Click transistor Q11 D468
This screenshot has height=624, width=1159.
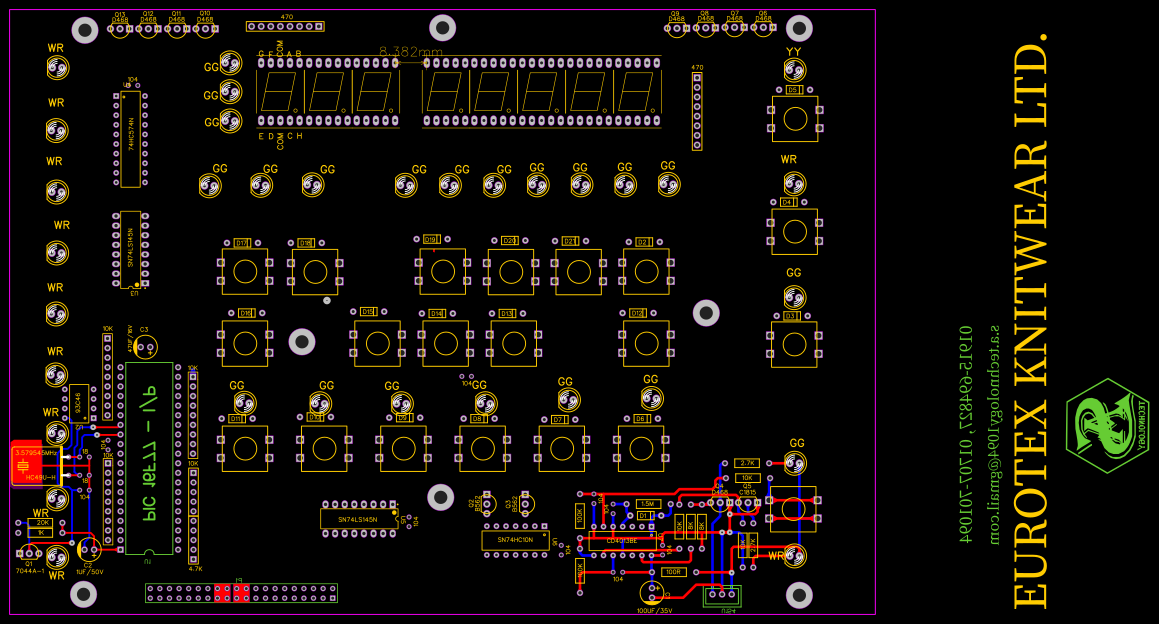(x=176, y=29)
